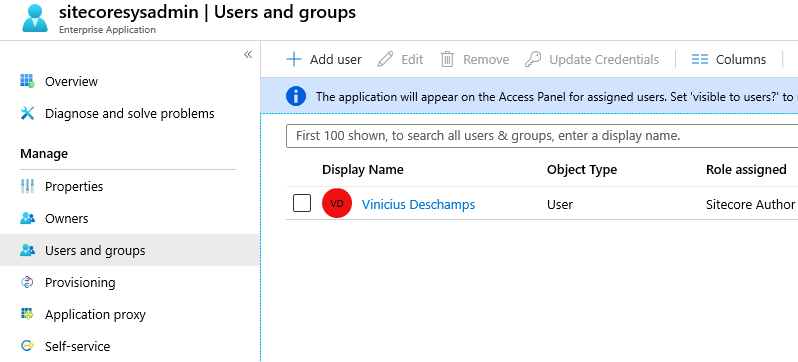
Task: Click the page title 'sitecoresysadmin | Users and groups'
Action: [207, 12]
